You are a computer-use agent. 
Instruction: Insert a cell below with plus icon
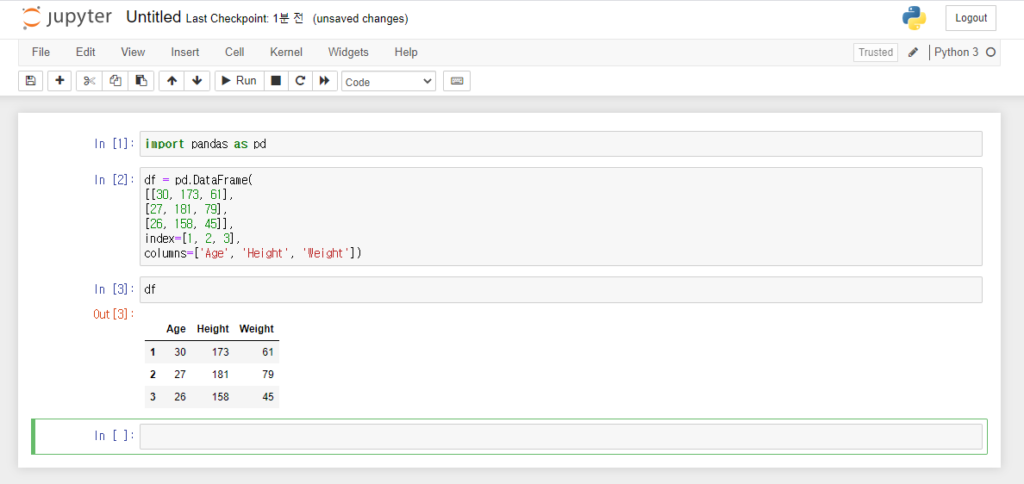click(60, 81)
